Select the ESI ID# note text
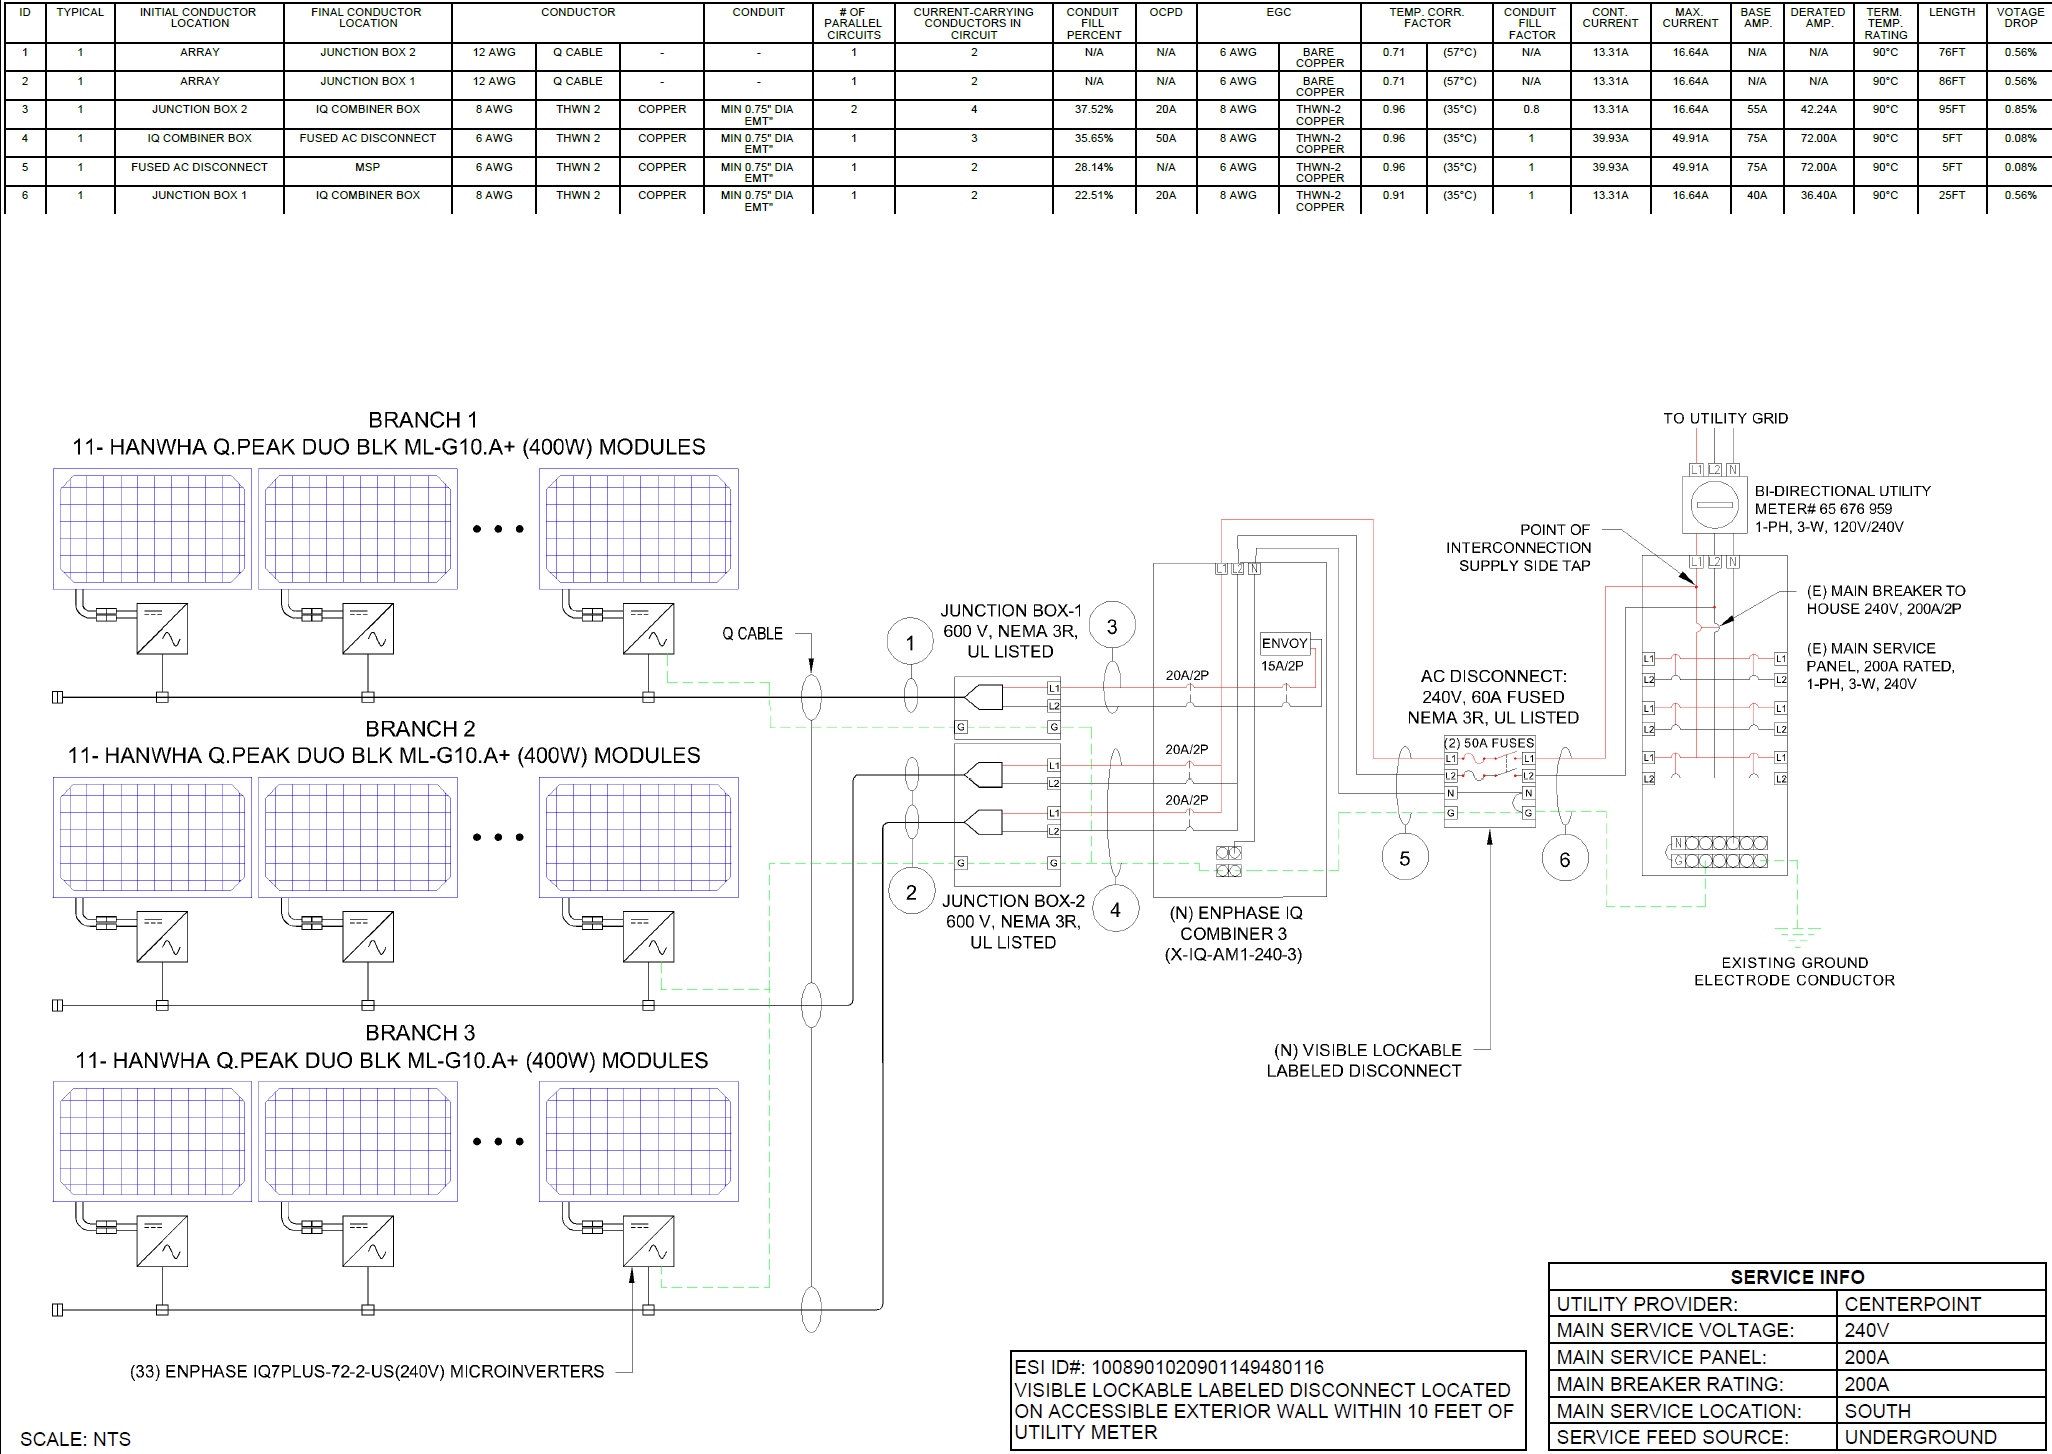 pyautogui.click(x=1169, y=1367)
